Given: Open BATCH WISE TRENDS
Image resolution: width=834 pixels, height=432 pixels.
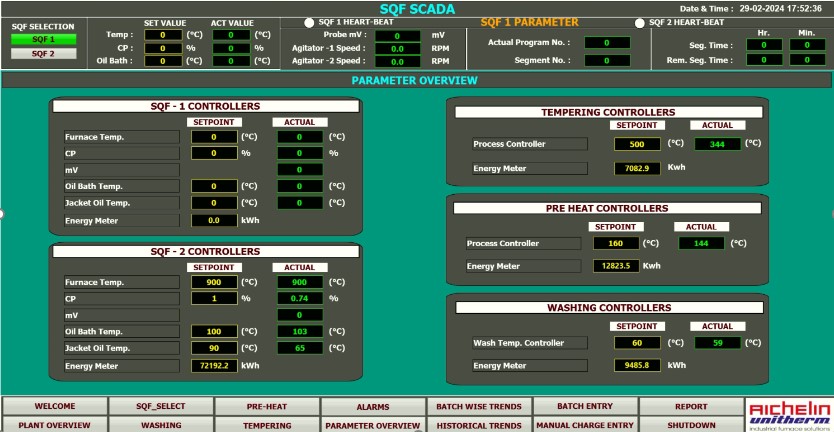Looking at the screenshot, I should click(x=478, y=407).
